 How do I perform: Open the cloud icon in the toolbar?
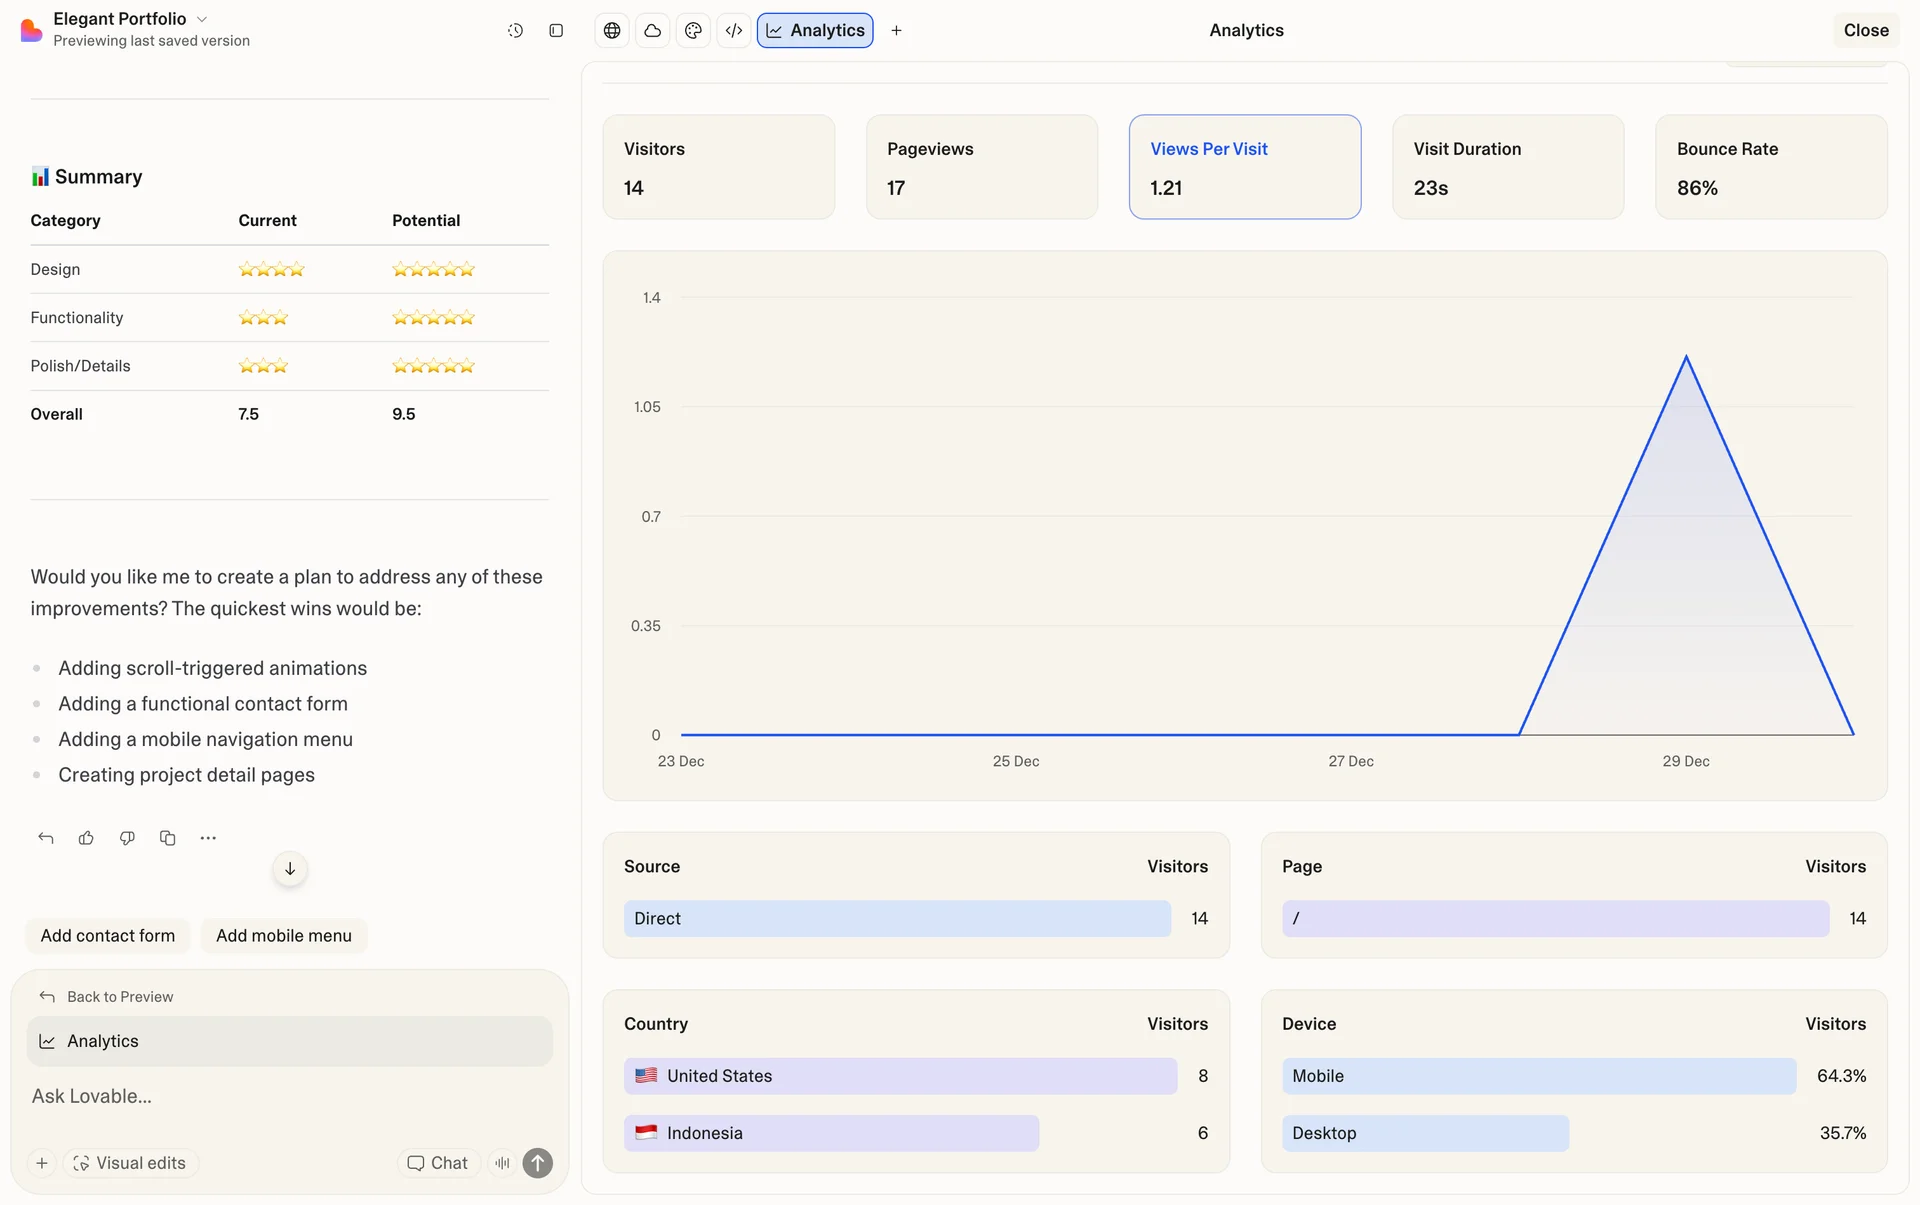[652, 30]
